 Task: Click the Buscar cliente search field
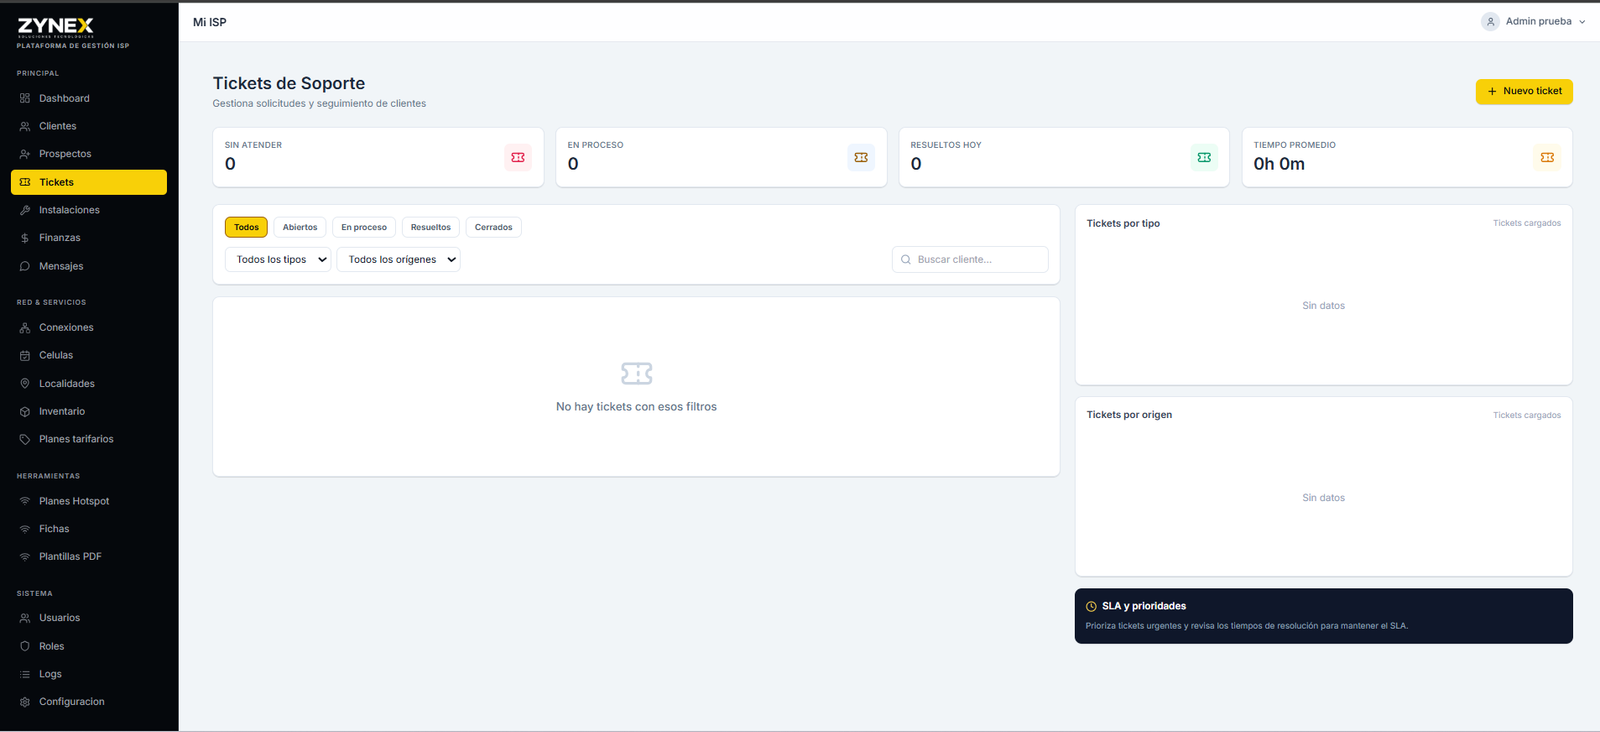(x=970, y=260)
